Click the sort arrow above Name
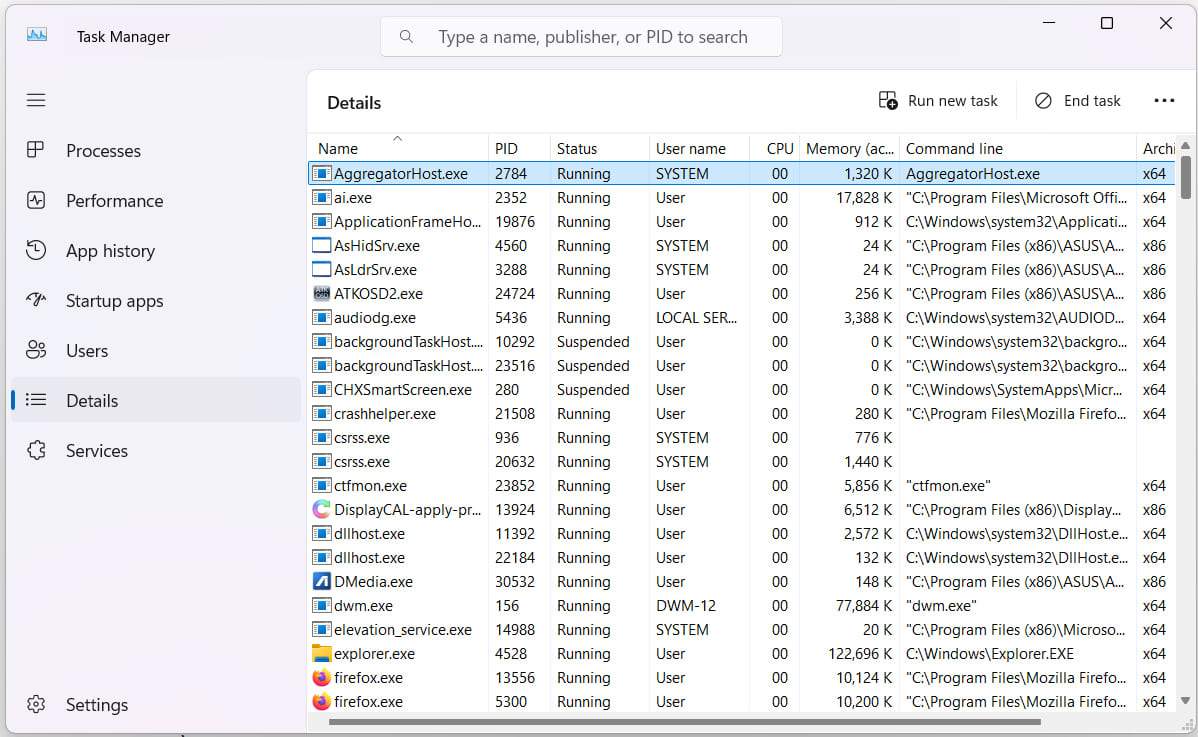Screen dimensions: 1198x737 click(397, 138)
